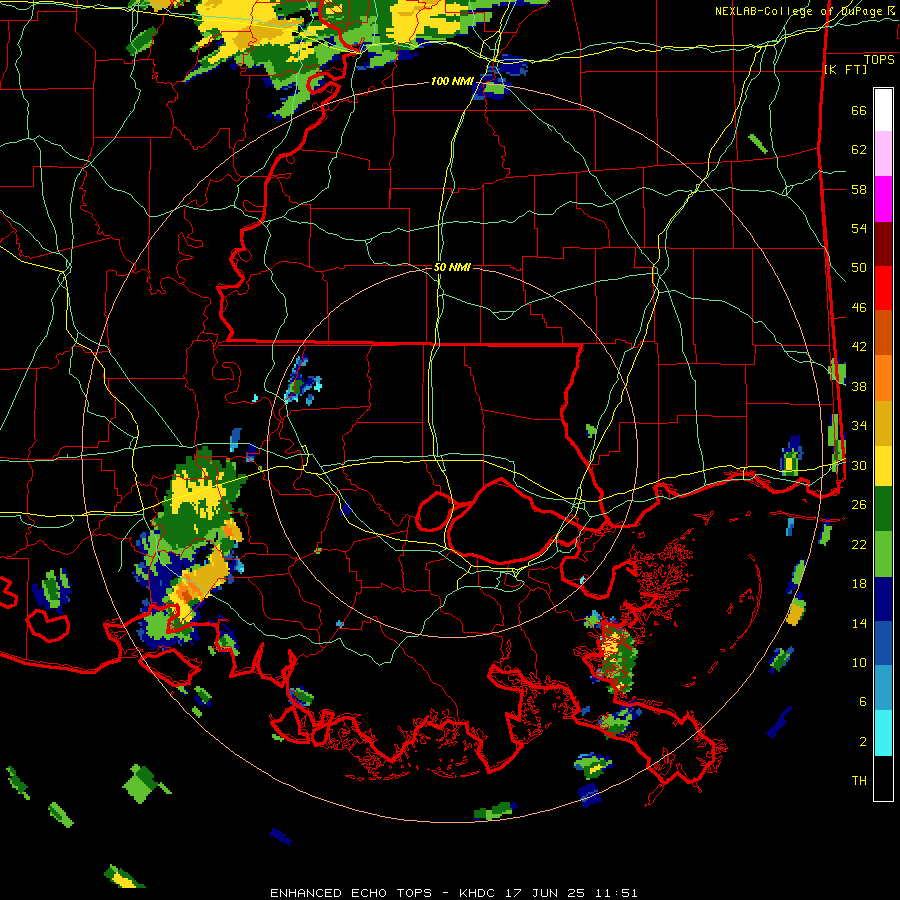
Task: Click the dark red (maroon) legend swatch
Action: click(883, 244)
